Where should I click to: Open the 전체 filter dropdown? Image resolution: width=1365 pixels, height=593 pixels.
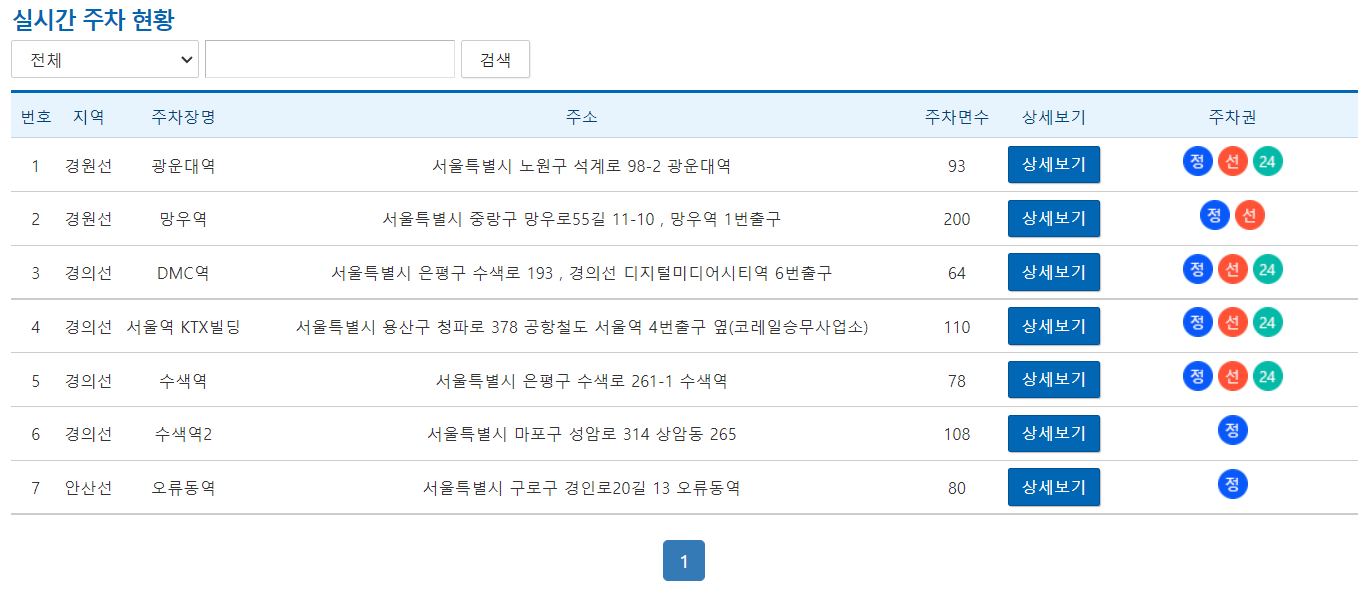point(104,59)
